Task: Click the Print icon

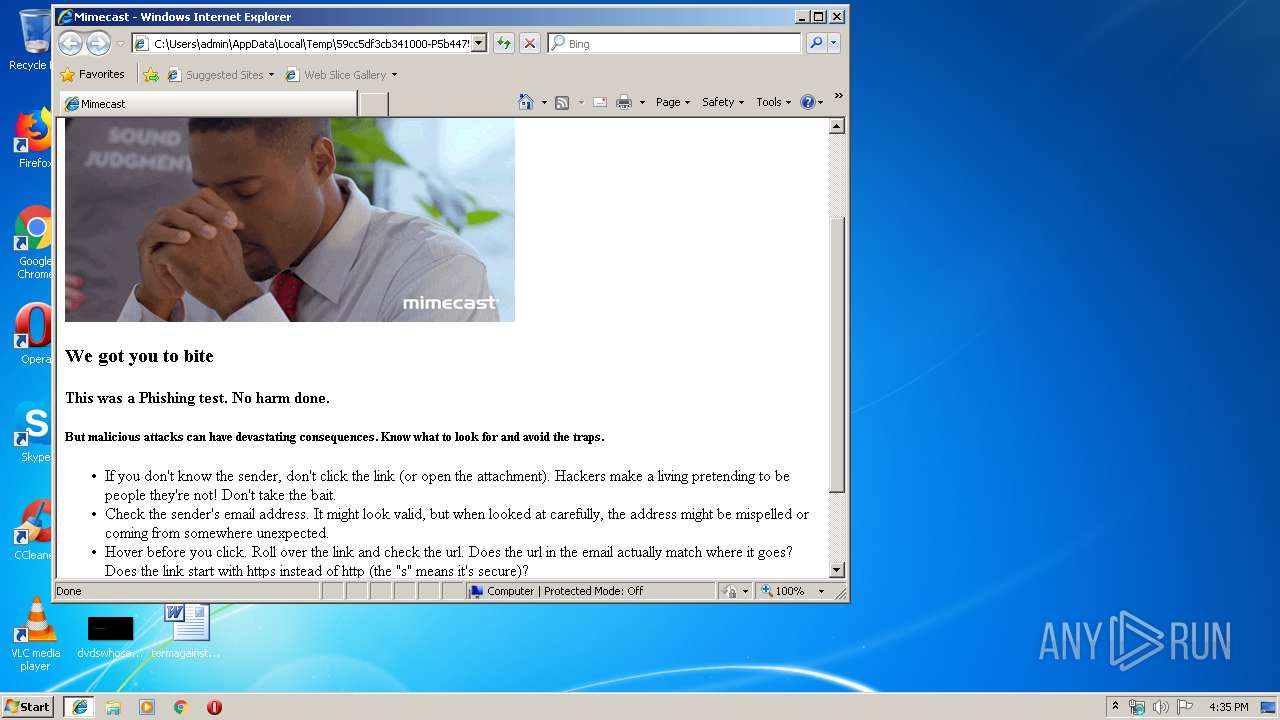Action: 624,102
